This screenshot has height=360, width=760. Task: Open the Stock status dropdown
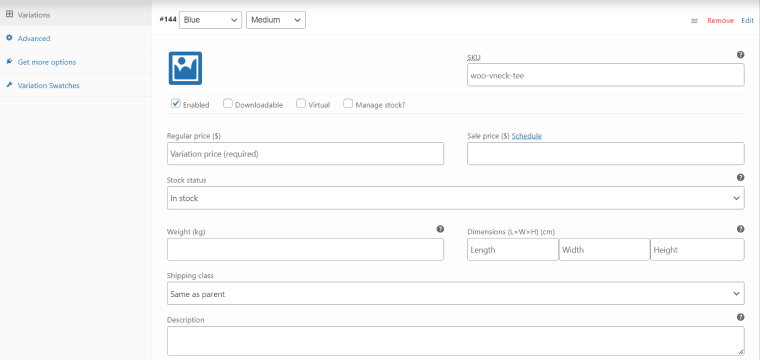(x=456, y=198)
